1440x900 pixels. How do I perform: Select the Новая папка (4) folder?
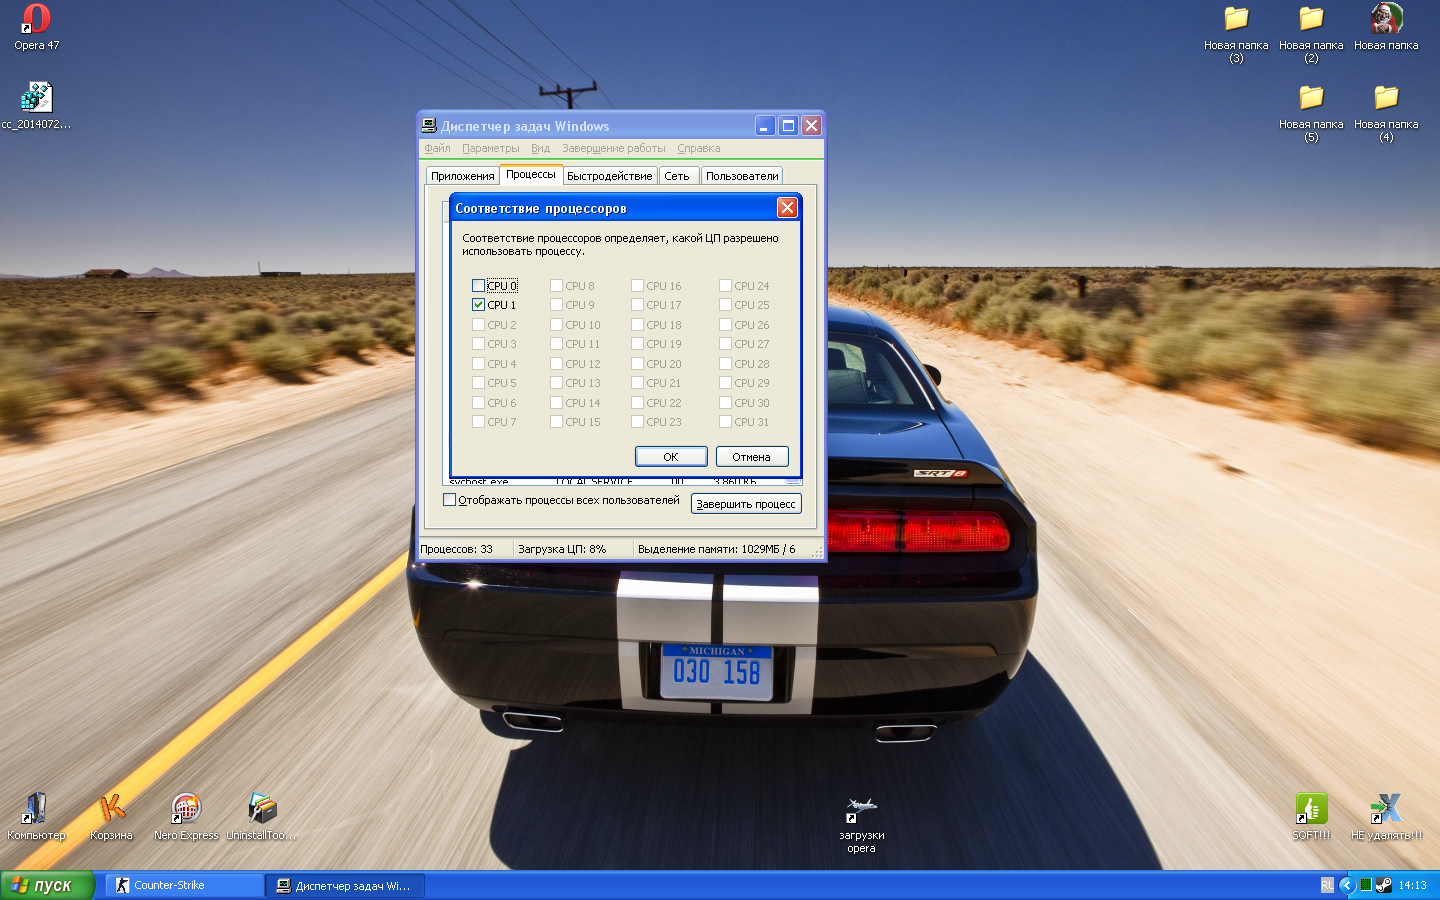point(1386,113)
